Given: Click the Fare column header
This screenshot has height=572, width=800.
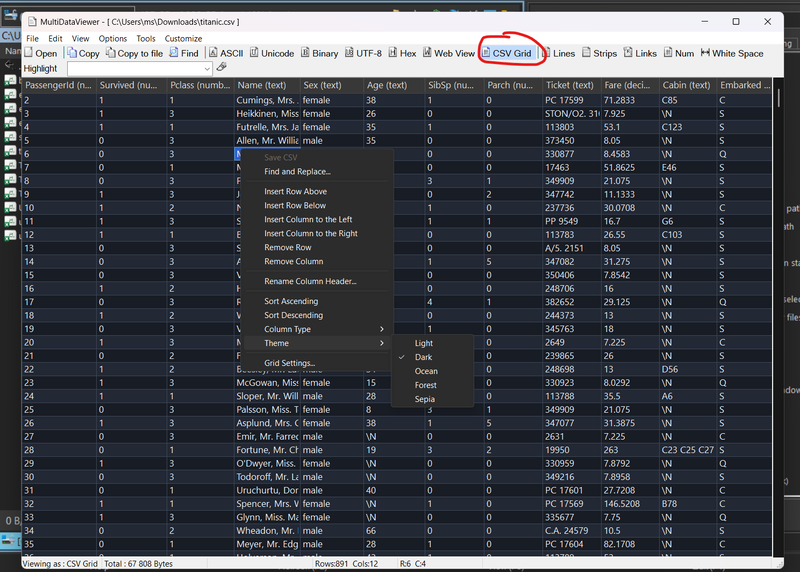Looking at the screenshot, I should pyautogui.click(x=630, y=85).
